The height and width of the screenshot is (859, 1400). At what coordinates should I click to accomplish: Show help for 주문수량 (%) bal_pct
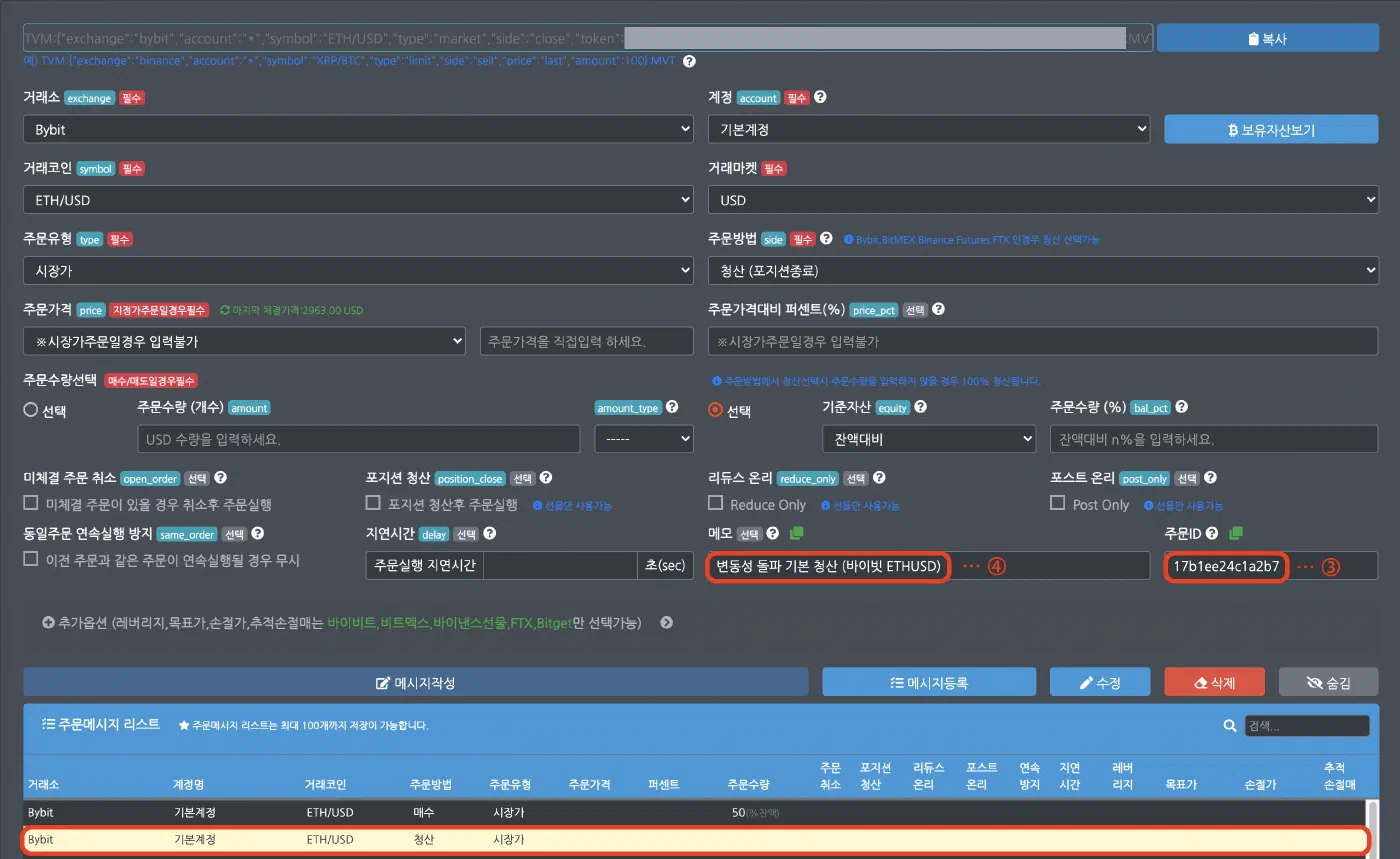click(1182, 407)
